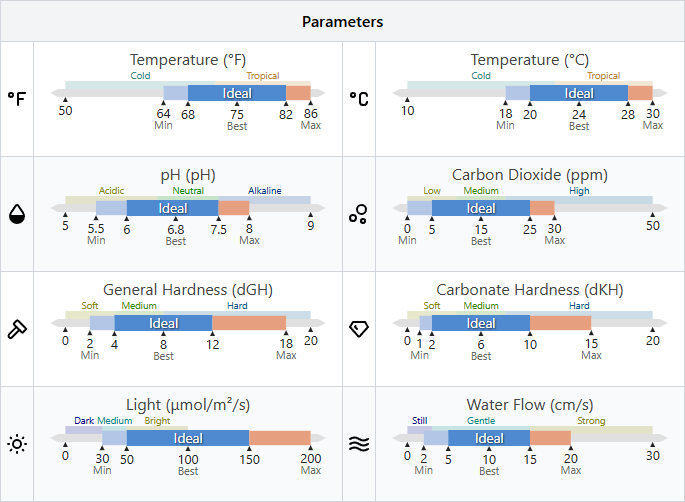Click the orange segment on General Hardness bar
Viewport: 685px width, 502px height.
click(249, 323)
